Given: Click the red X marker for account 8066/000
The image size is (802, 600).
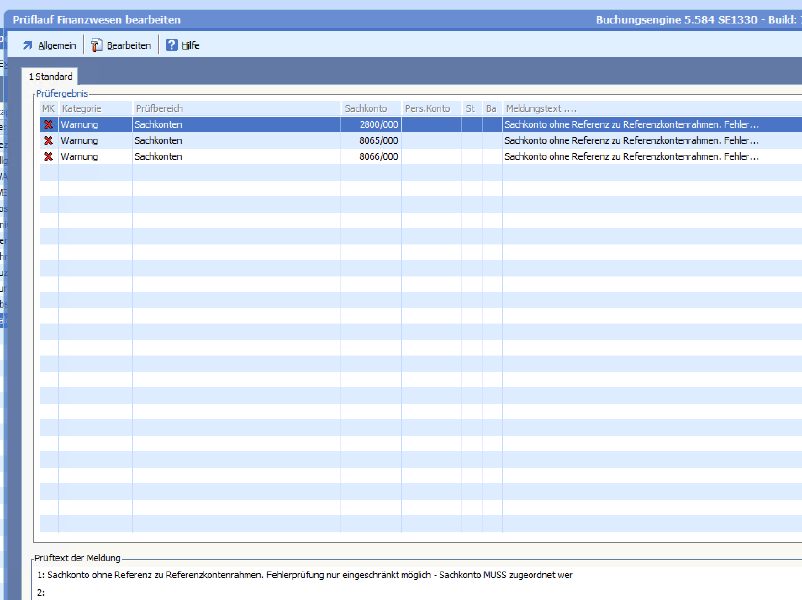Looking at the screenshot, I should coord(48,157).
